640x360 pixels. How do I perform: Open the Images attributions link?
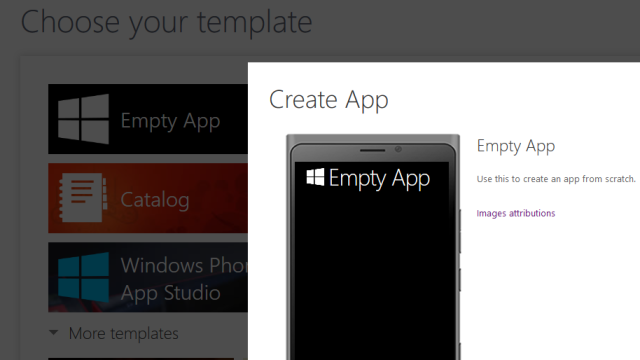516,213
